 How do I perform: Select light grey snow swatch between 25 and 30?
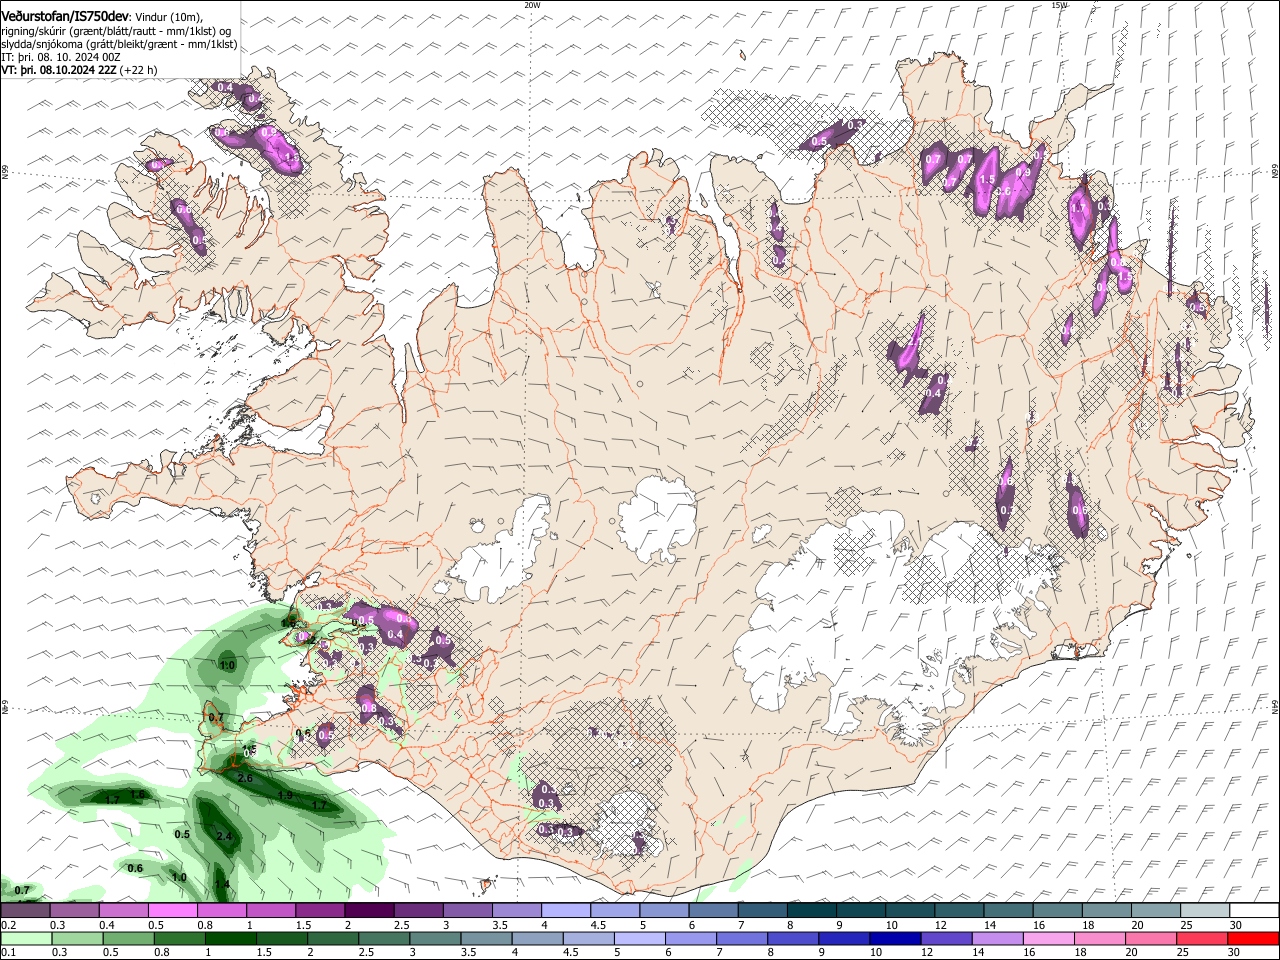coord(1205,910)
